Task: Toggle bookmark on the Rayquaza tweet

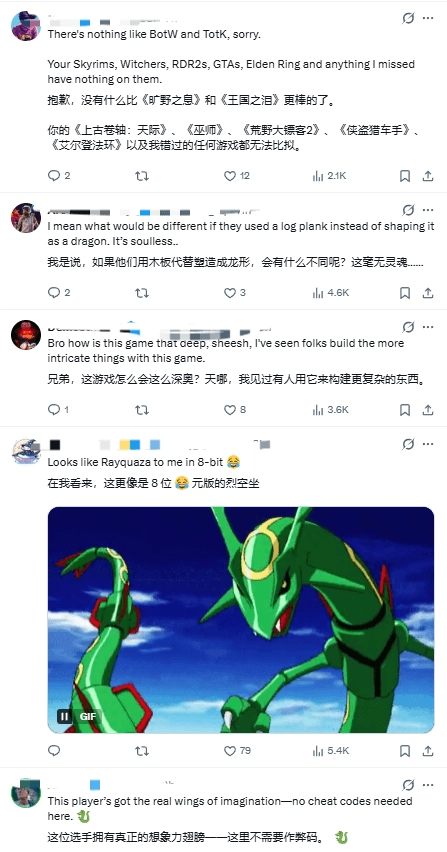Action: click(405, 751)
